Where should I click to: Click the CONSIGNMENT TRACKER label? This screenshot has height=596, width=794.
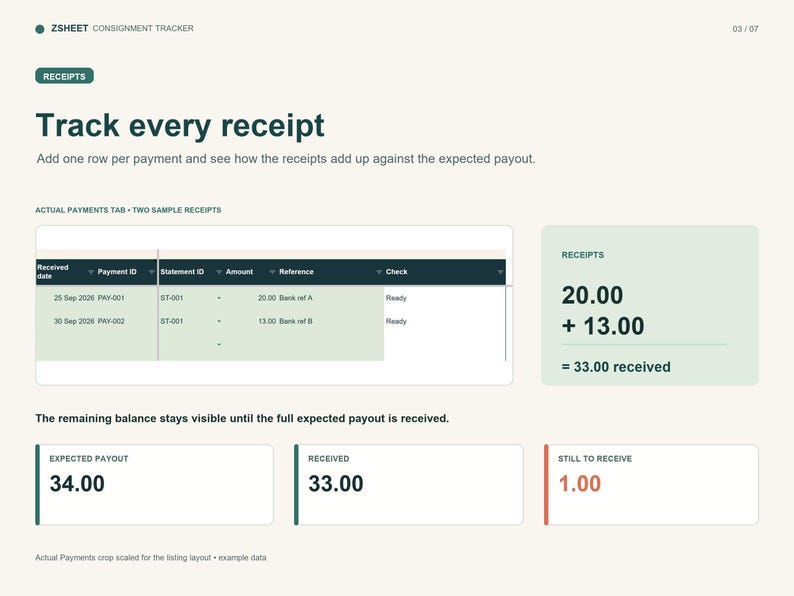[143, 28]
